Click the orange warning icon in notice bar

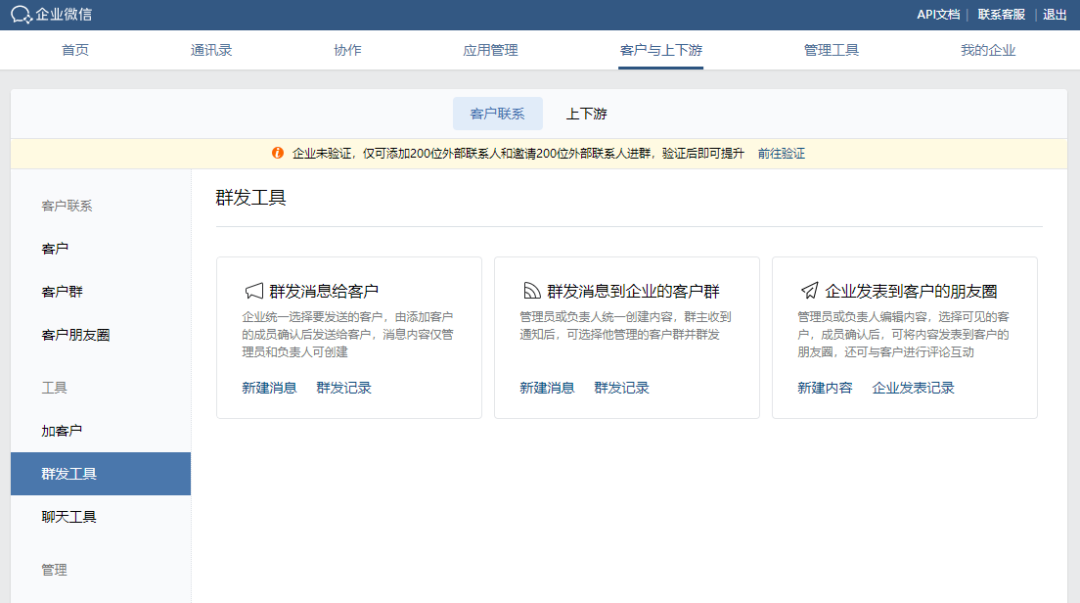(x=278, y=153)
